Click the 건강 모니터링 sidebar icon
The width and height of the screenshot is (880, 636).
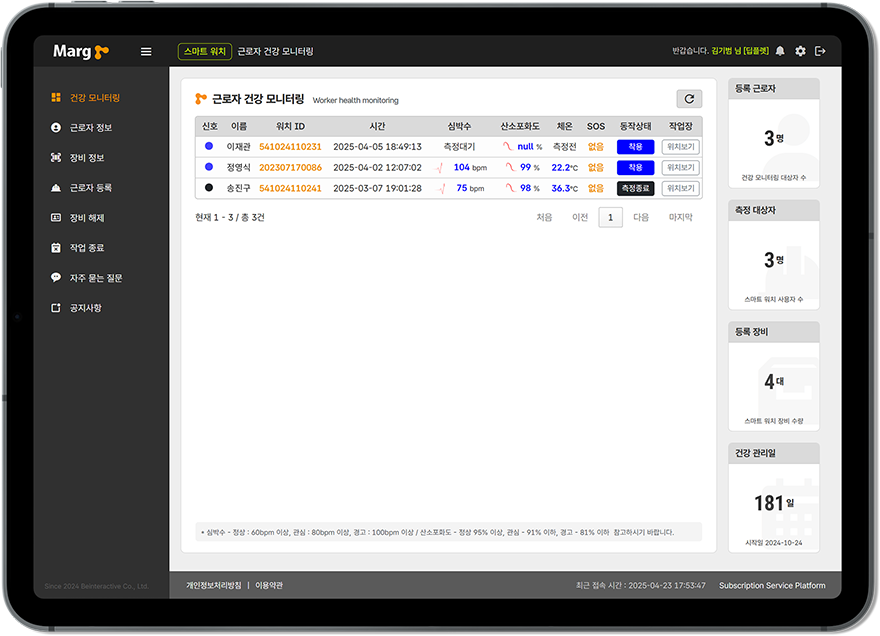click(56, 98)
